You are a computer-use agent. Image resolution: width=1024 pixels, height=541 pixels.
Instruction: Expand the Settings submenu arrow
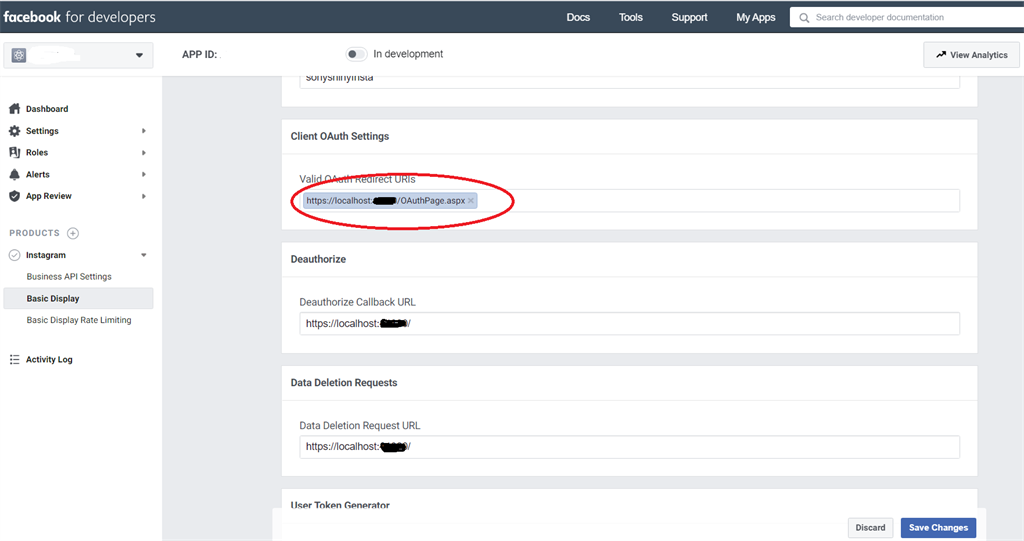[144, 131]
